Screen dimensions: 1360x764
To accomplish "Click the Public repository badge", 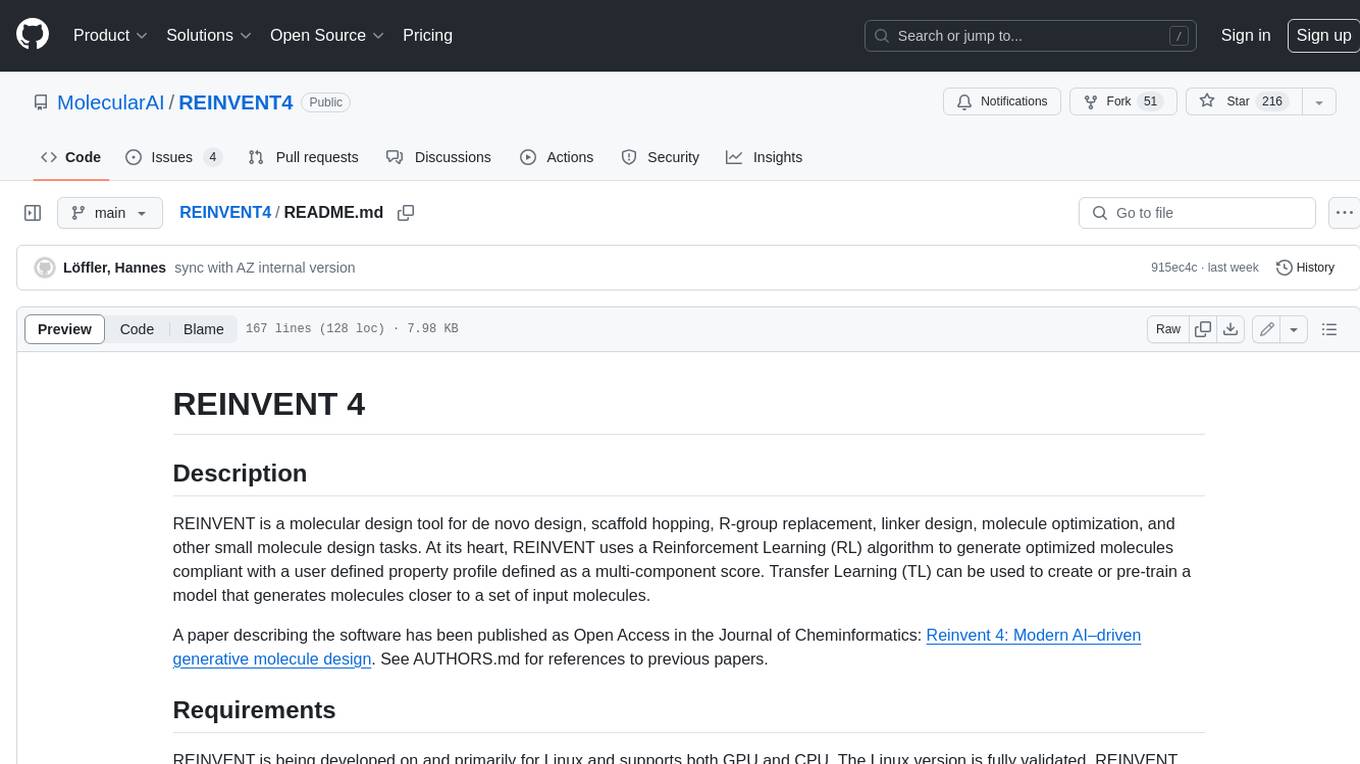I will coord(326,102).
